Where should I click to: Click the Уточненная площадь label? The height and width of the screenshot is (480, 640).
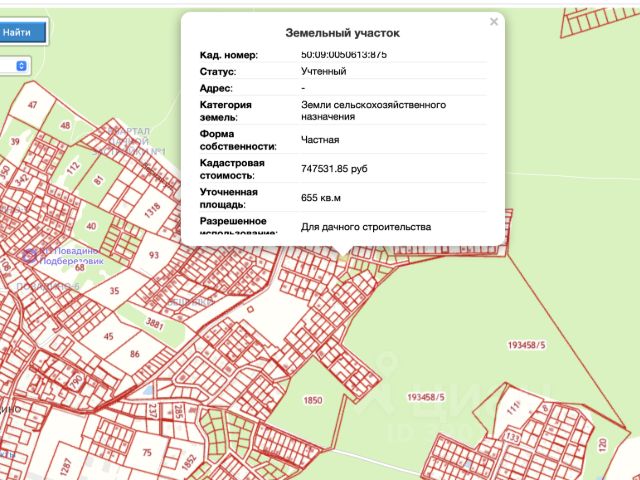click(229, 198)
